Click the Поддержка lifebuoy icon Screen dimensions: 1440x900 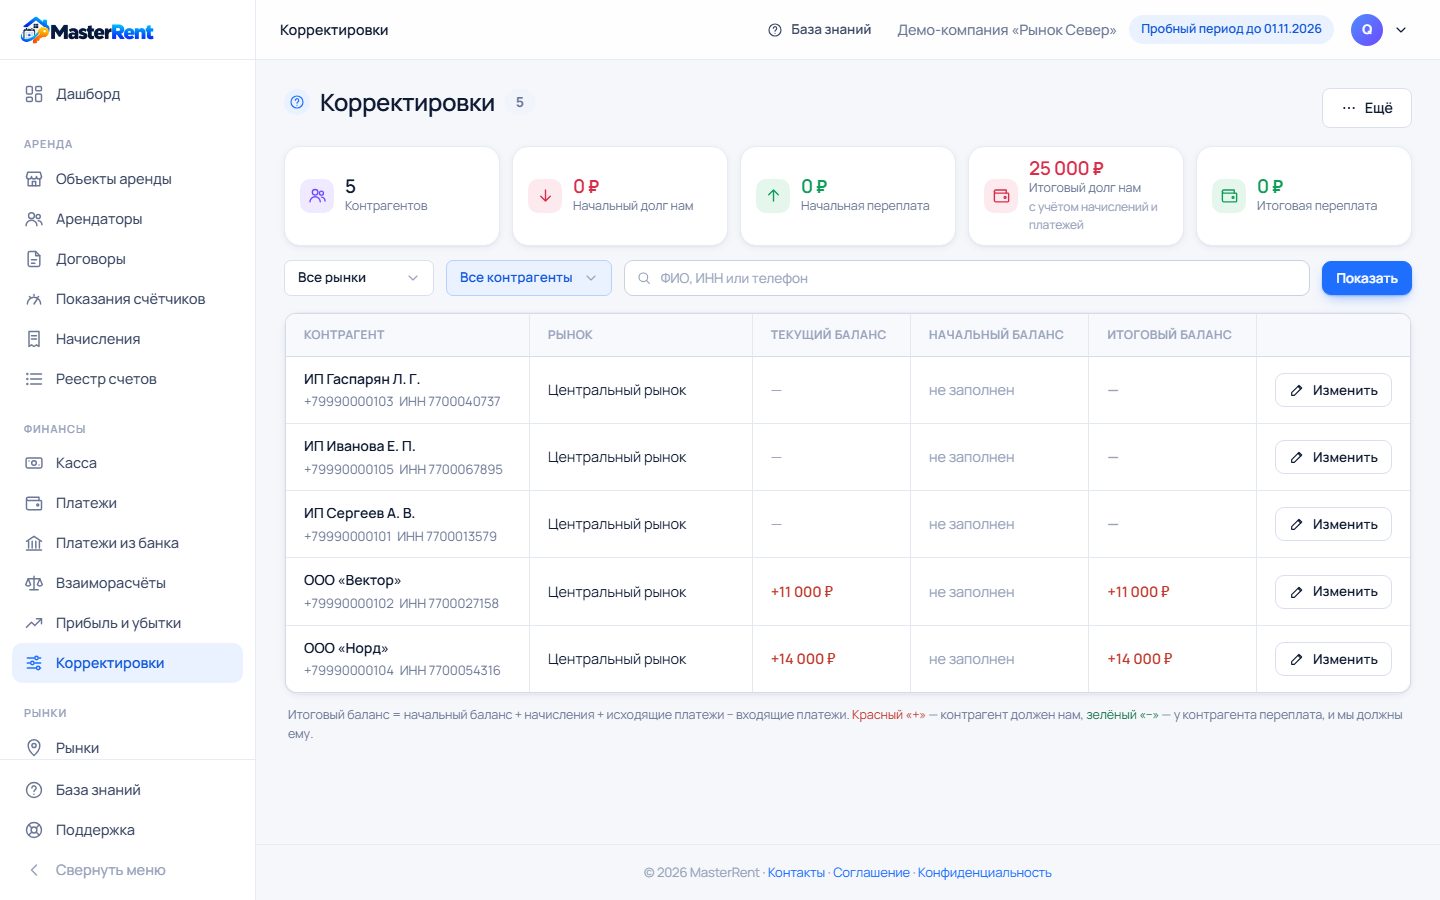coord(34,830)
